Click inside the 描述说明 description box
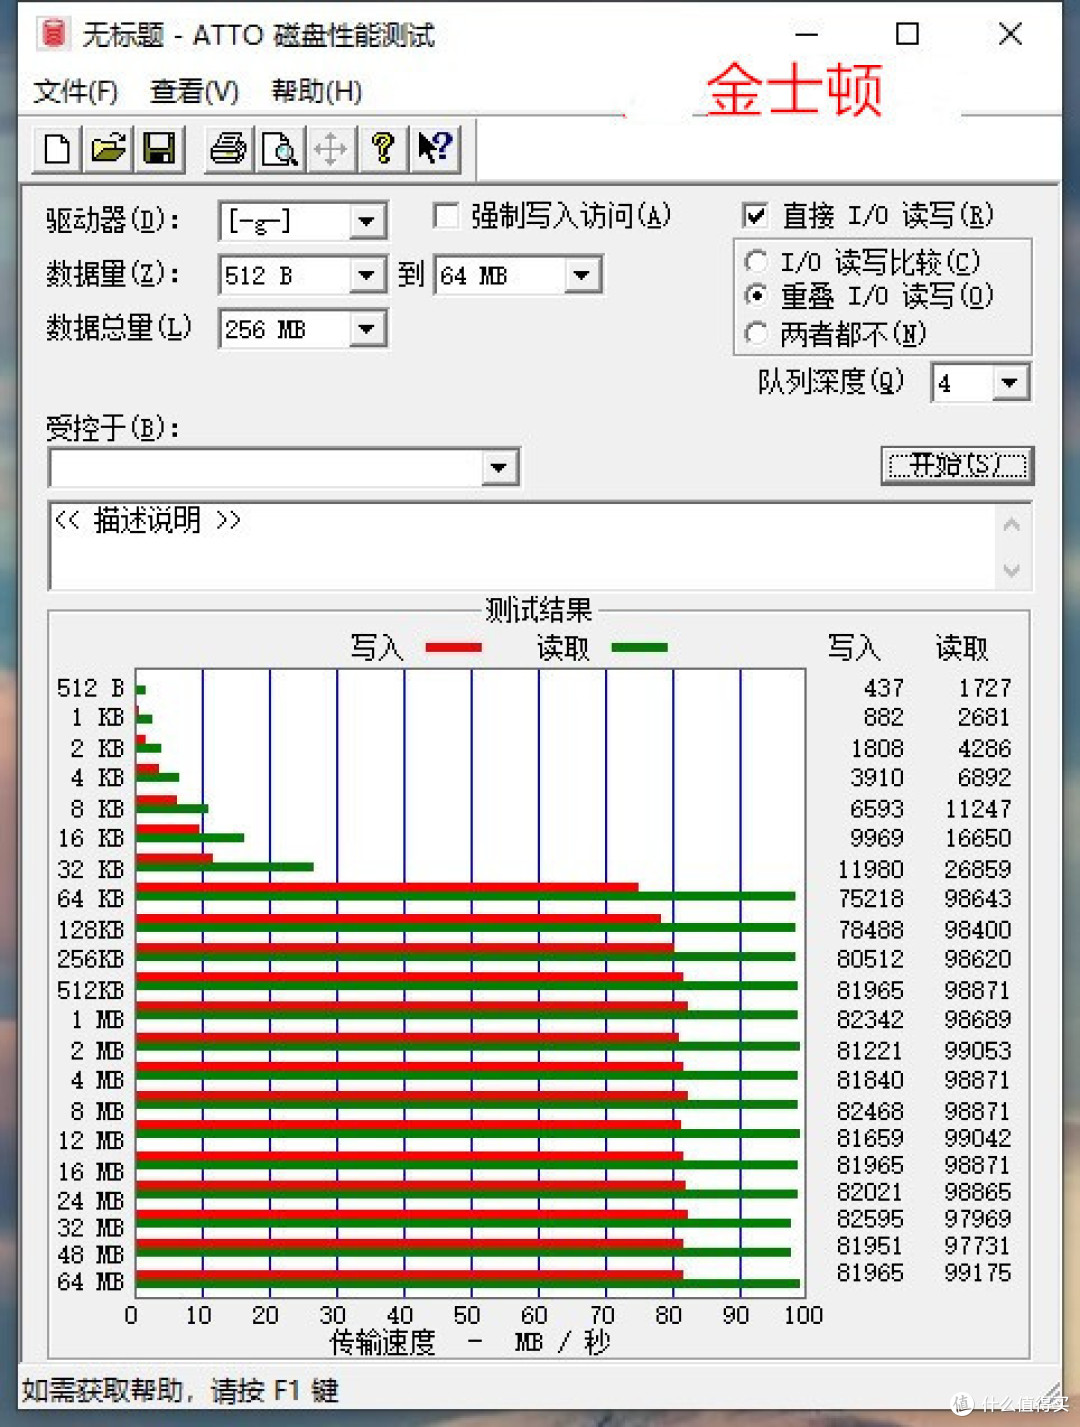 point(520,546)
